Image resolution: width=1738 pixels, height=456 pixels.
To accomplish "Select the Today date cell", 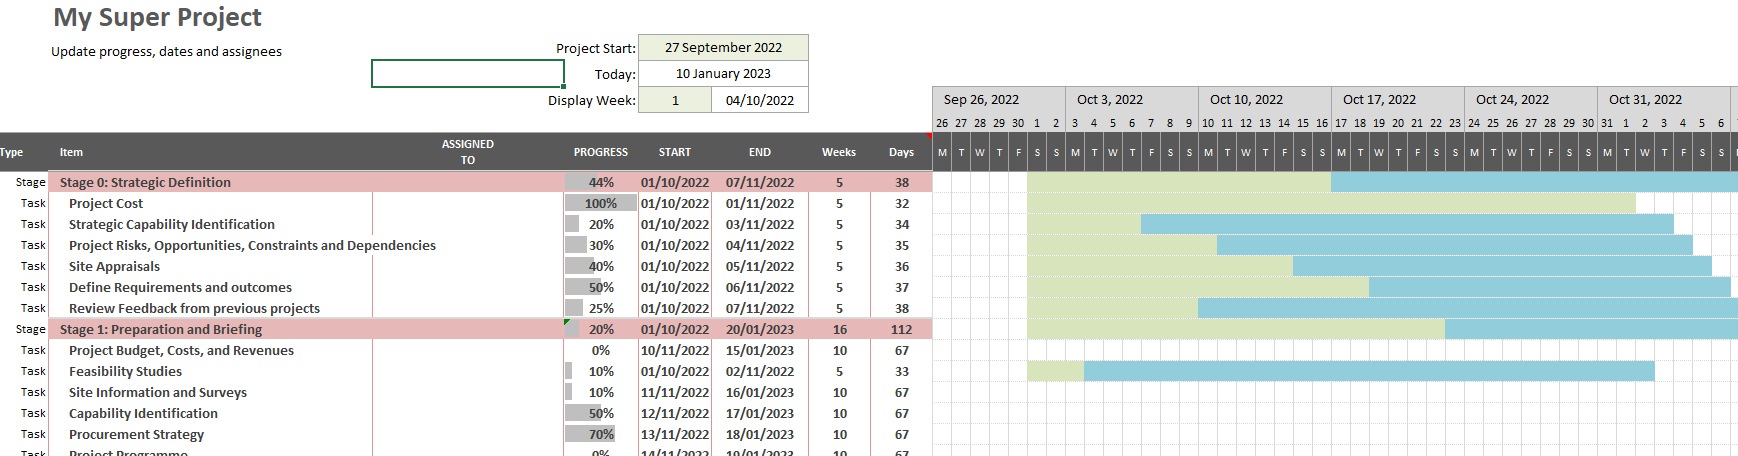I will 723,74.
